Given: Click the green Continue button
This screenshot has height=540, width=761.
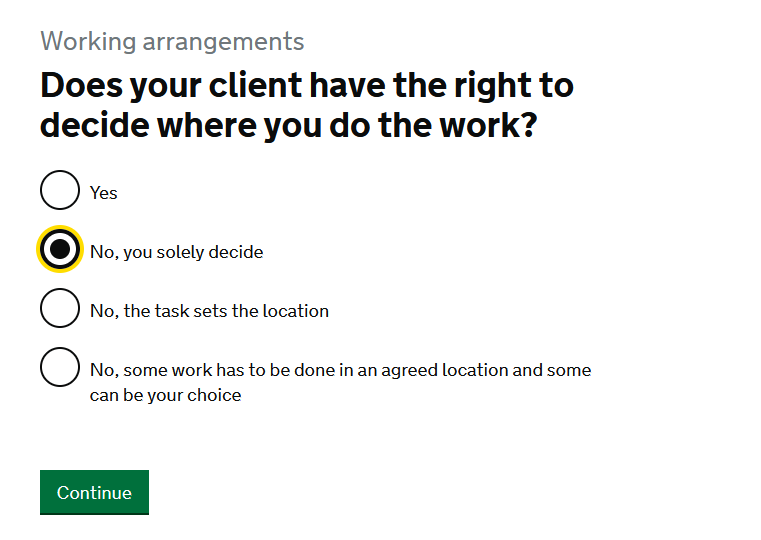Looking at the screenshot, I should 94,492.
